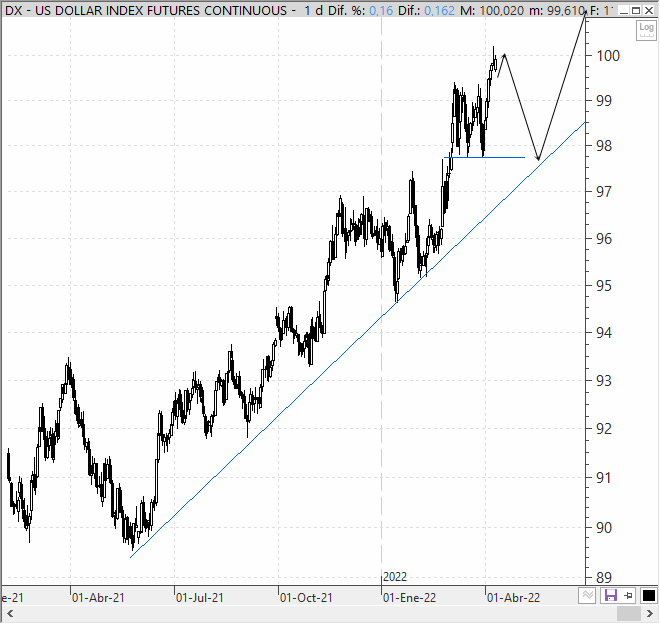Click the 01-Ene-22 date label
The height and width of the screenshot is (624, 660).
[410, 597]
